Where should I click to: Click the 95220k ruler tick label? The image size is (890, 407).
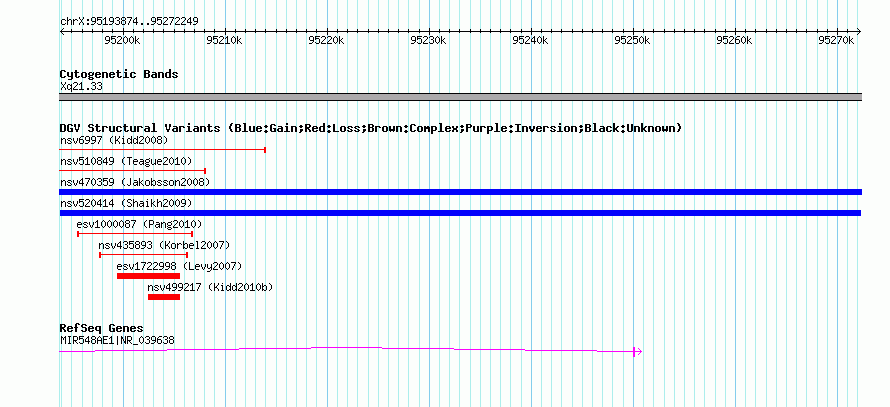pos(327,40)
